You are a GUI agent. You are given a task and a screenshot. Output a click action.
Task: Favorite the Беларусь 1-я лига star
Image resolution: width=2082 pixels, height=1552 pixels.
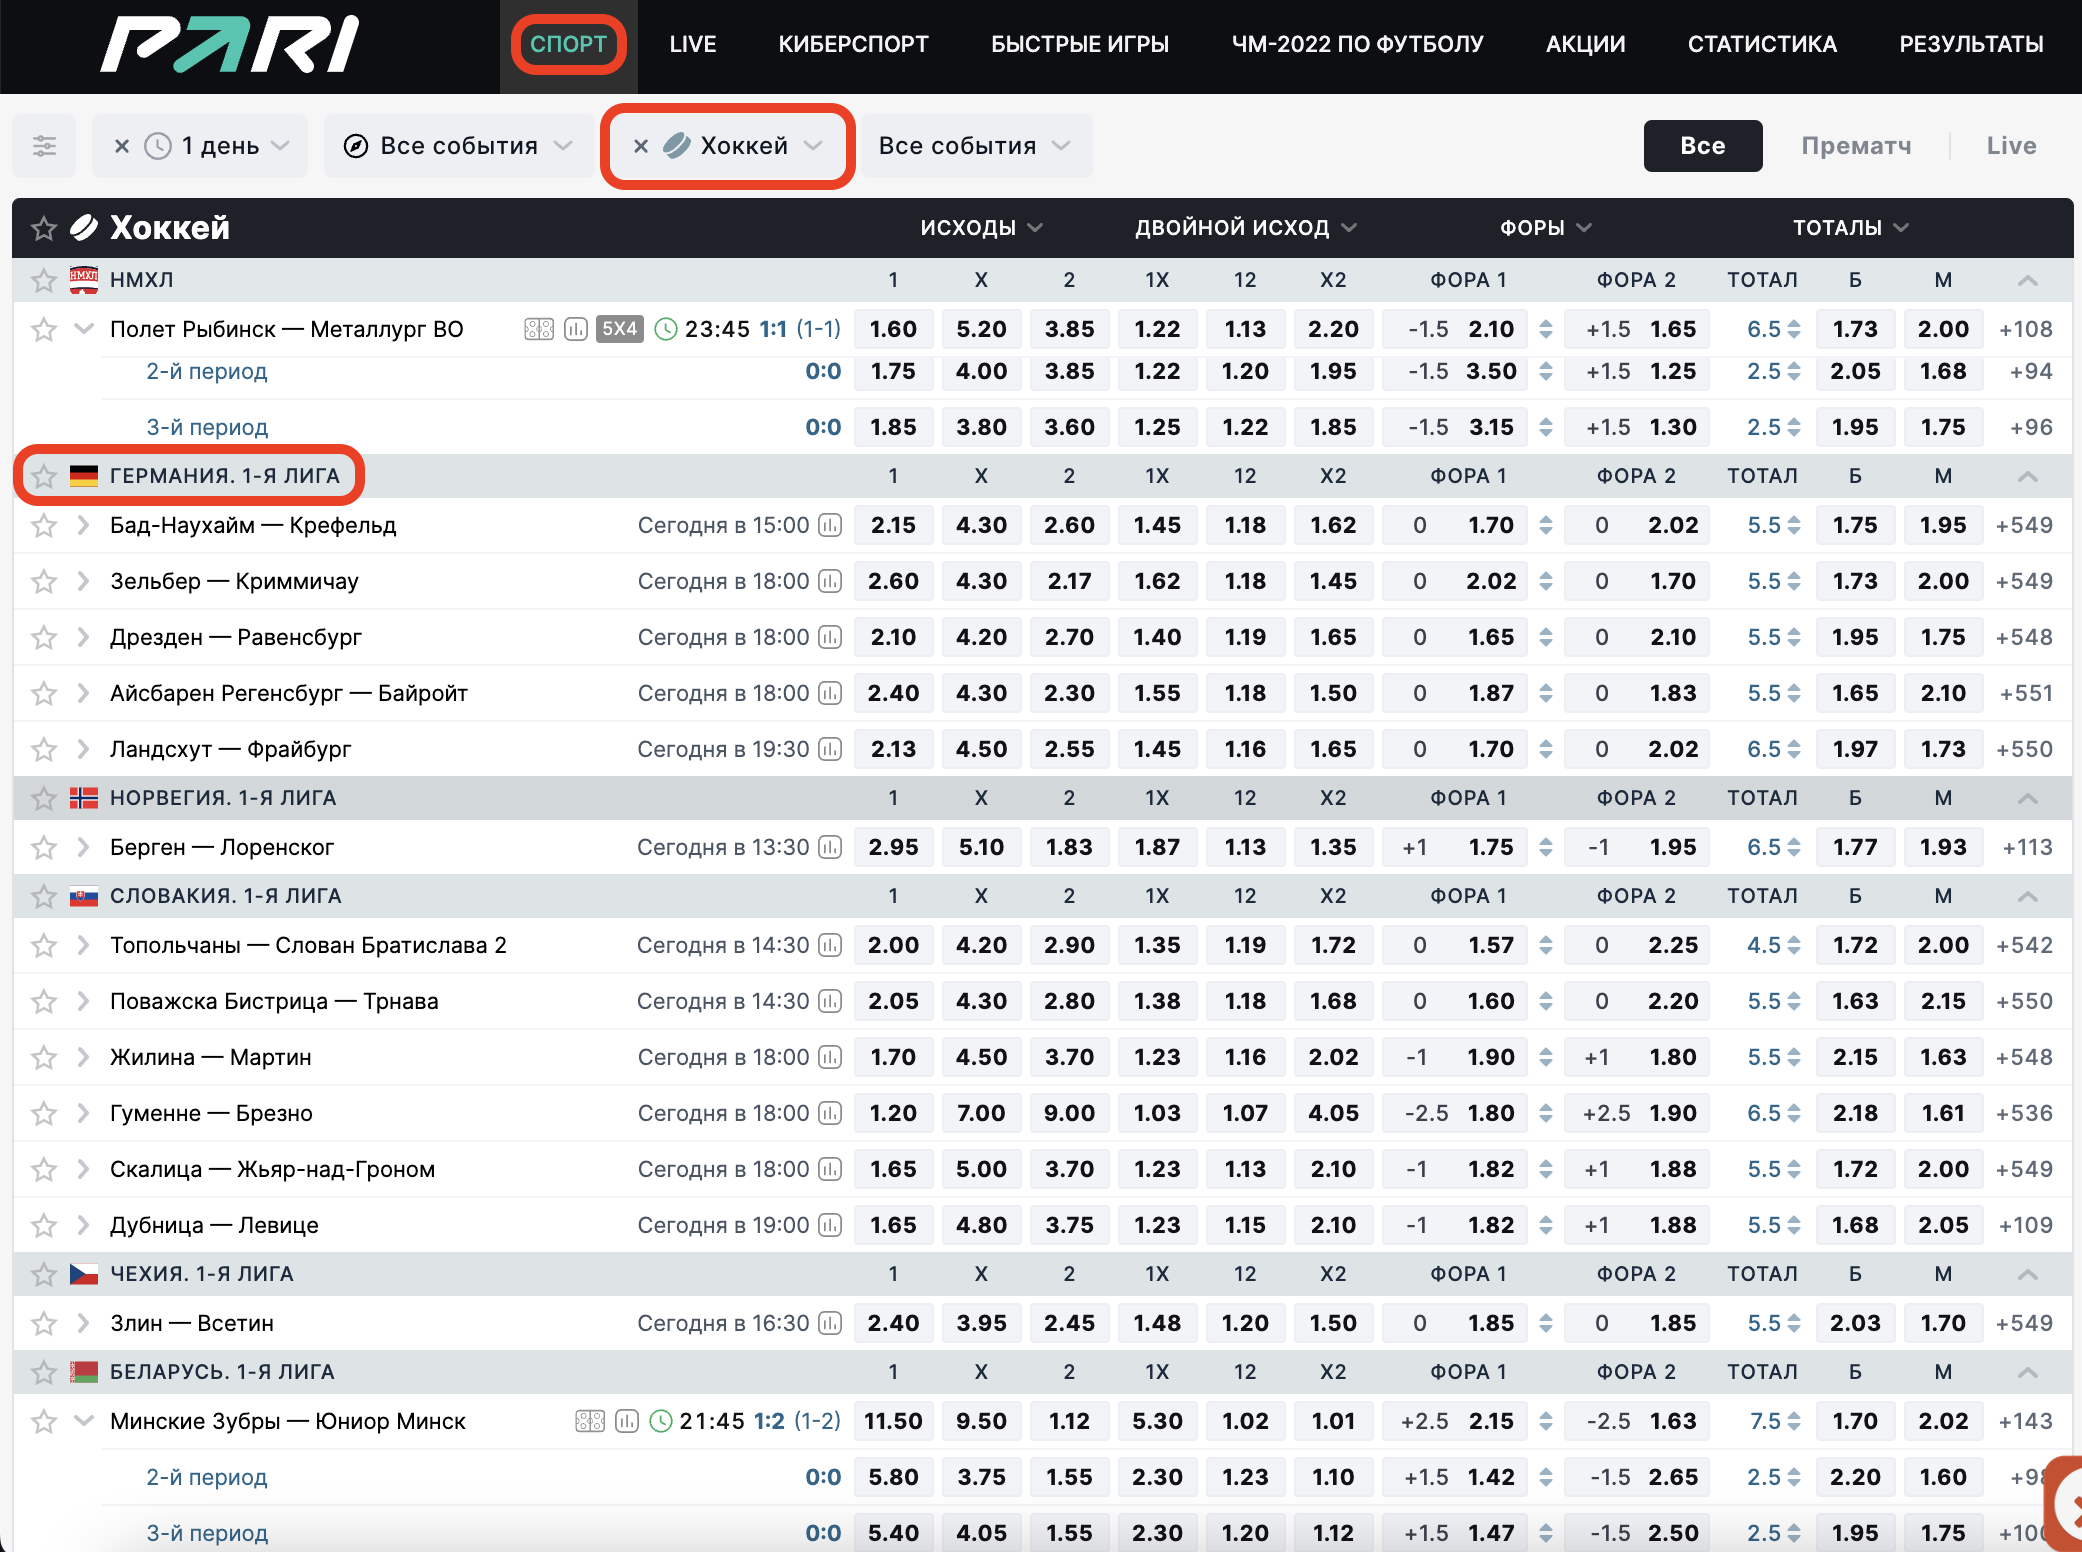(x=43, y=1372)
